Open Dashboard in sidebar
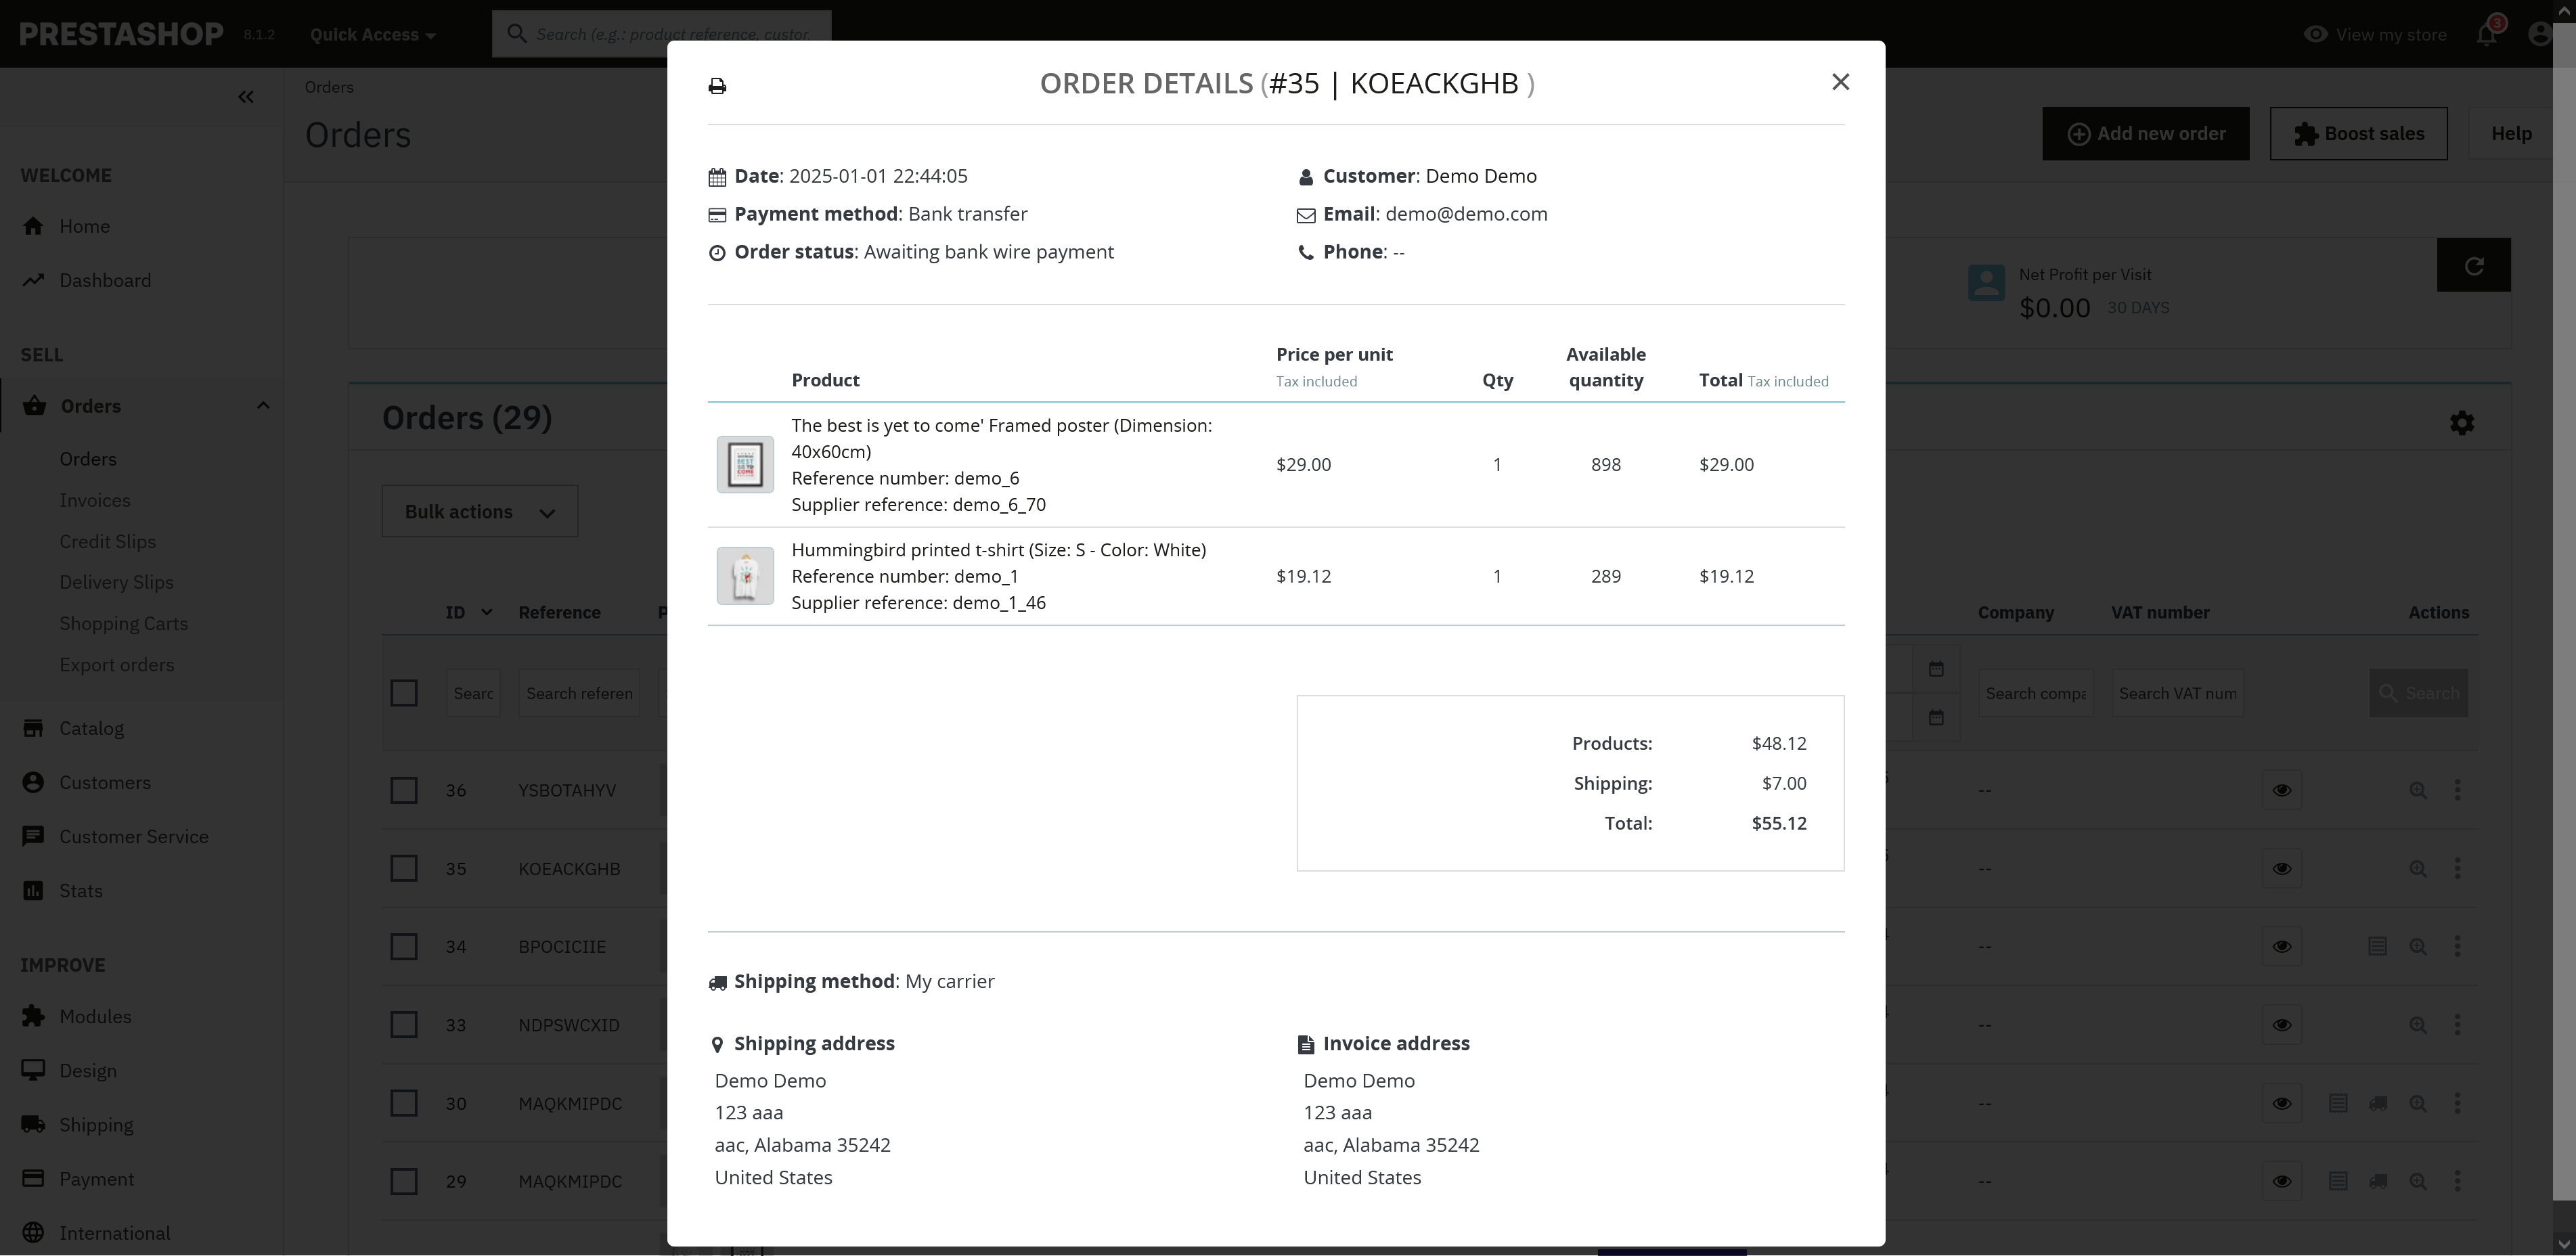 point(105,280)
